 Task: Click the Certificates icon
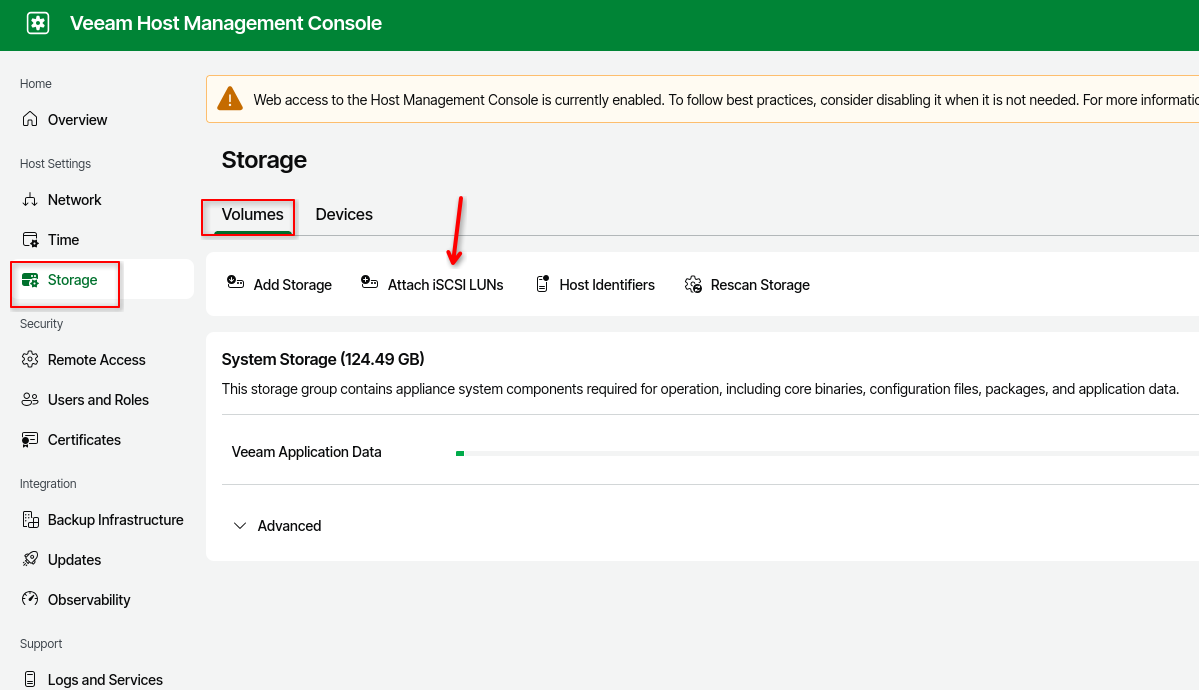(30, 440)
